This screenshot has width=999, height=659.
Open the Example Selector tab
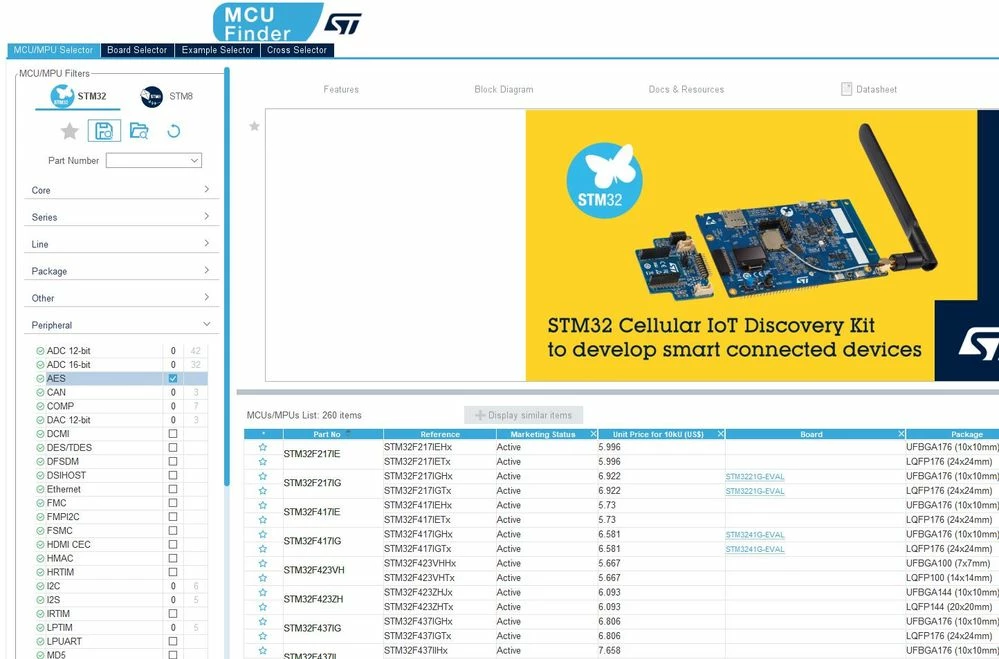(217, 50)
